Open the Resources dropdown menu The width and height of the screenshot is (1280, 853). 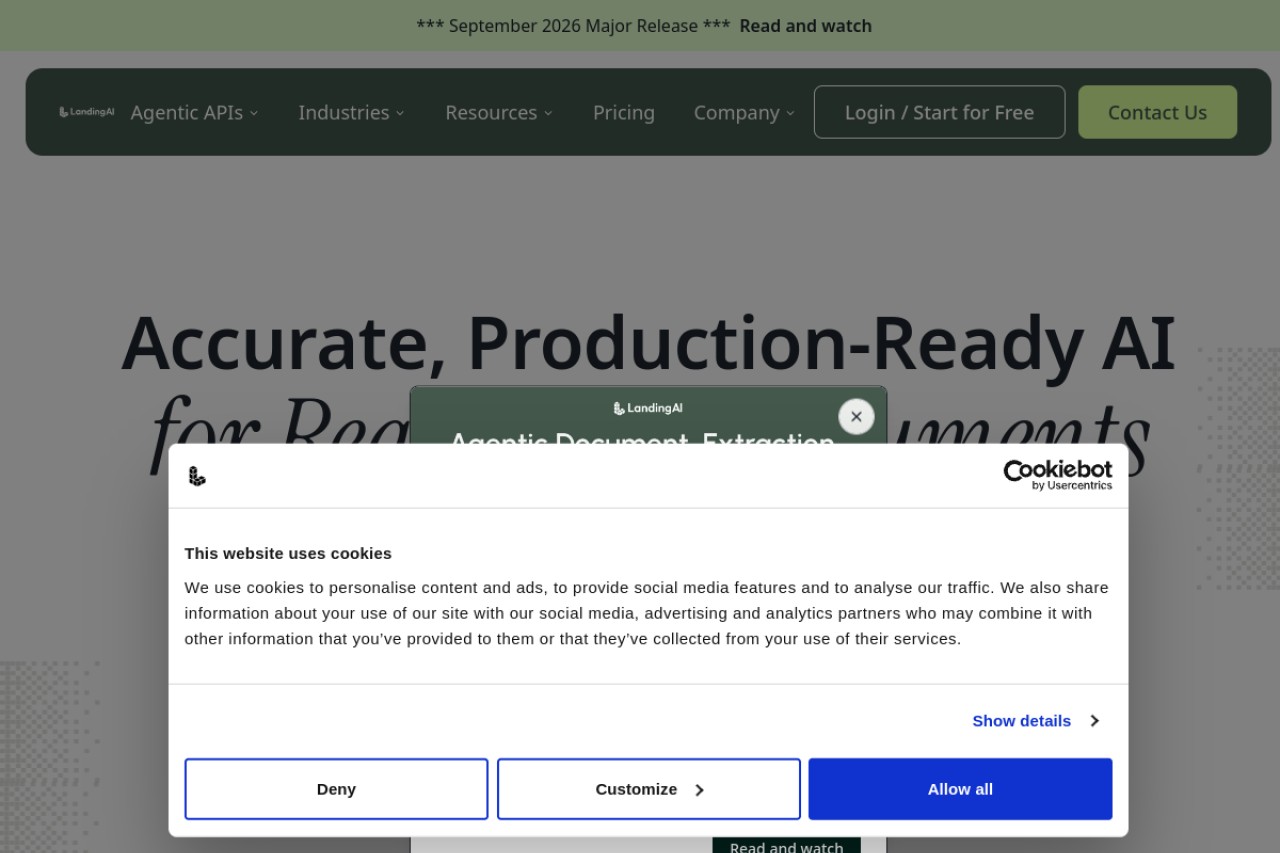click(x=498, y=112)
